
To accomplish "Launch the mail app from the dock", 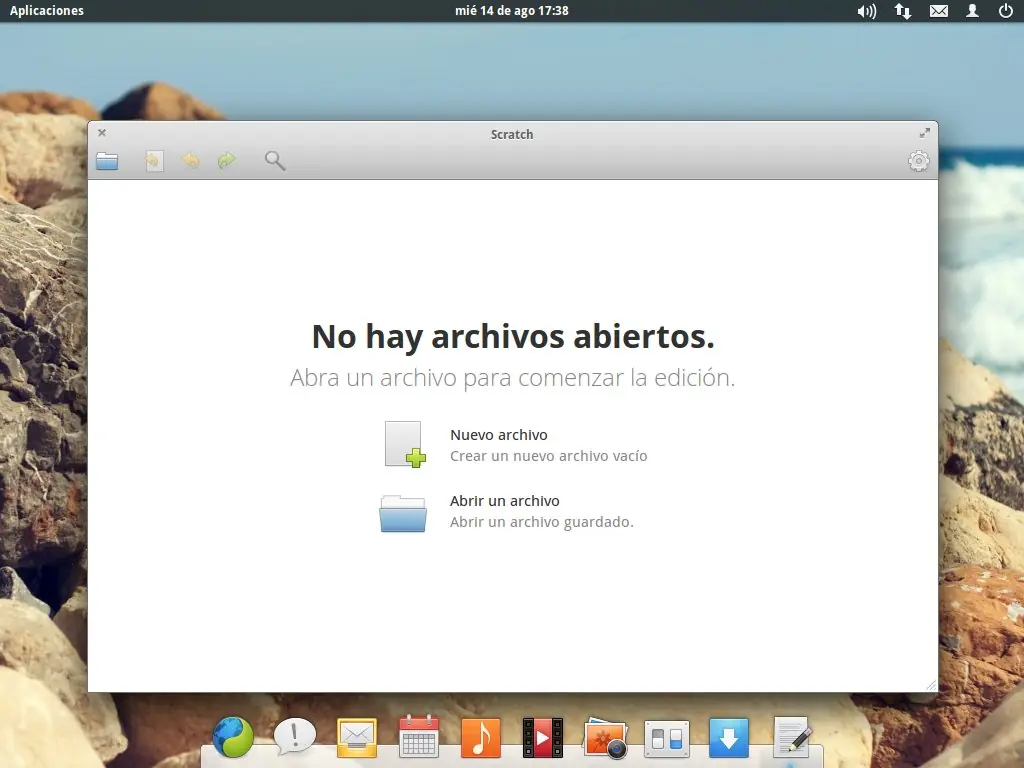I will (357, 738).
